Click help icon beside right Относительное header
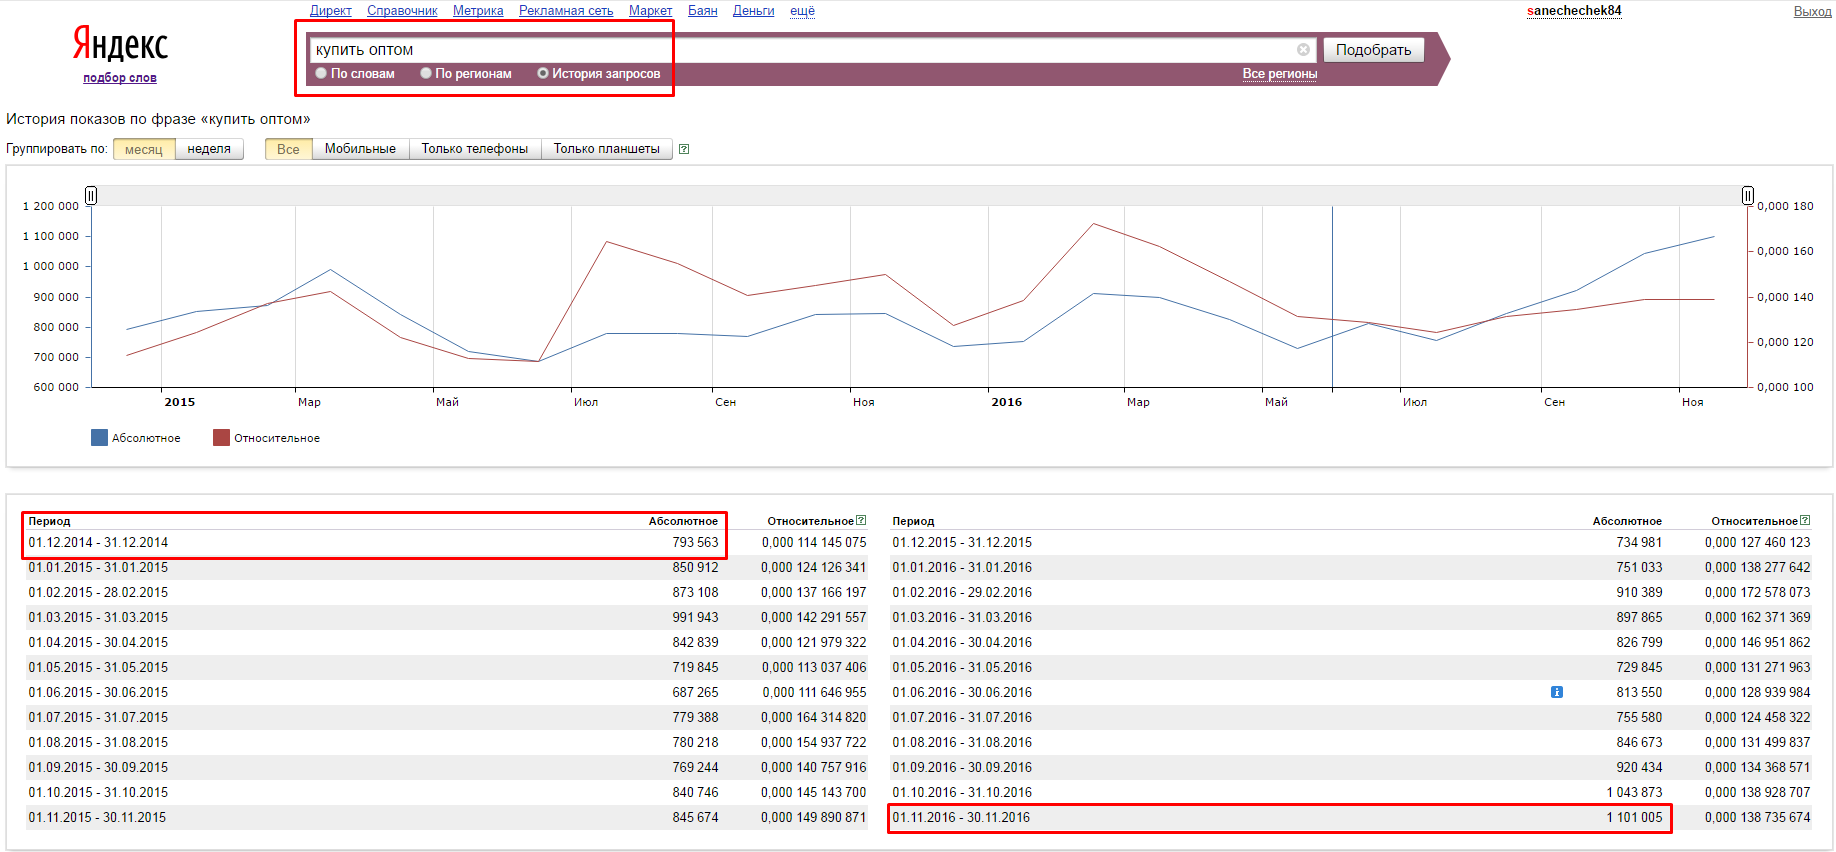1836x852 pixels. click(x=1805, y=521)
